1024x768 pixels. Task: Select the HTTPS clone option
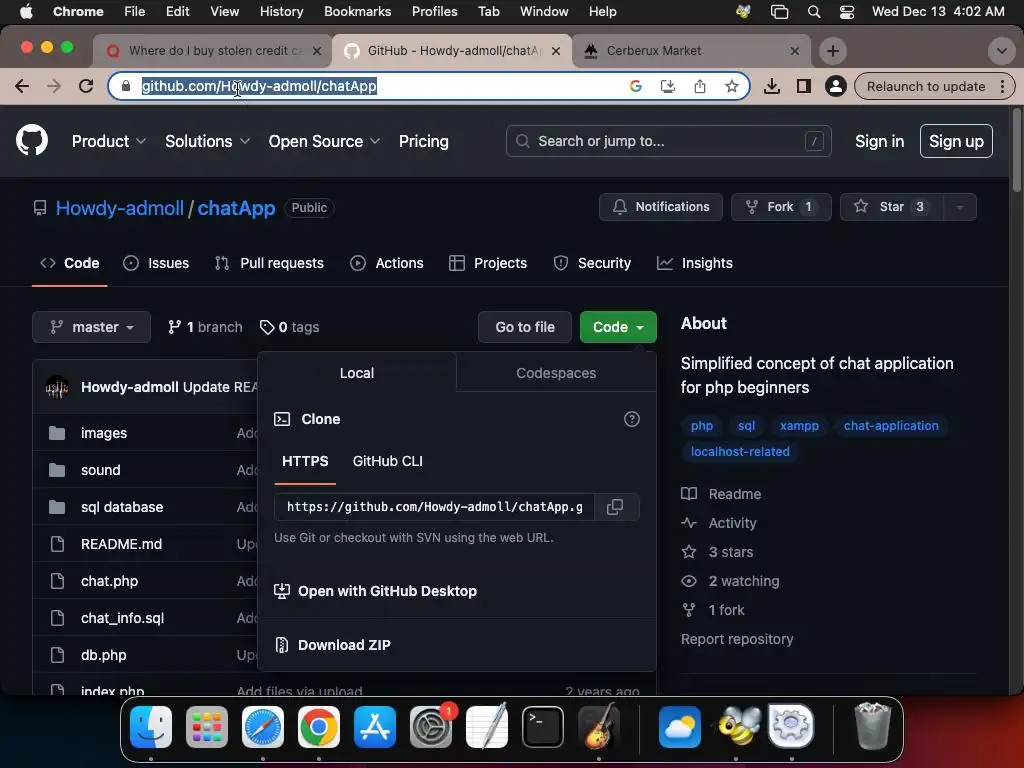[x=305, y=461]
